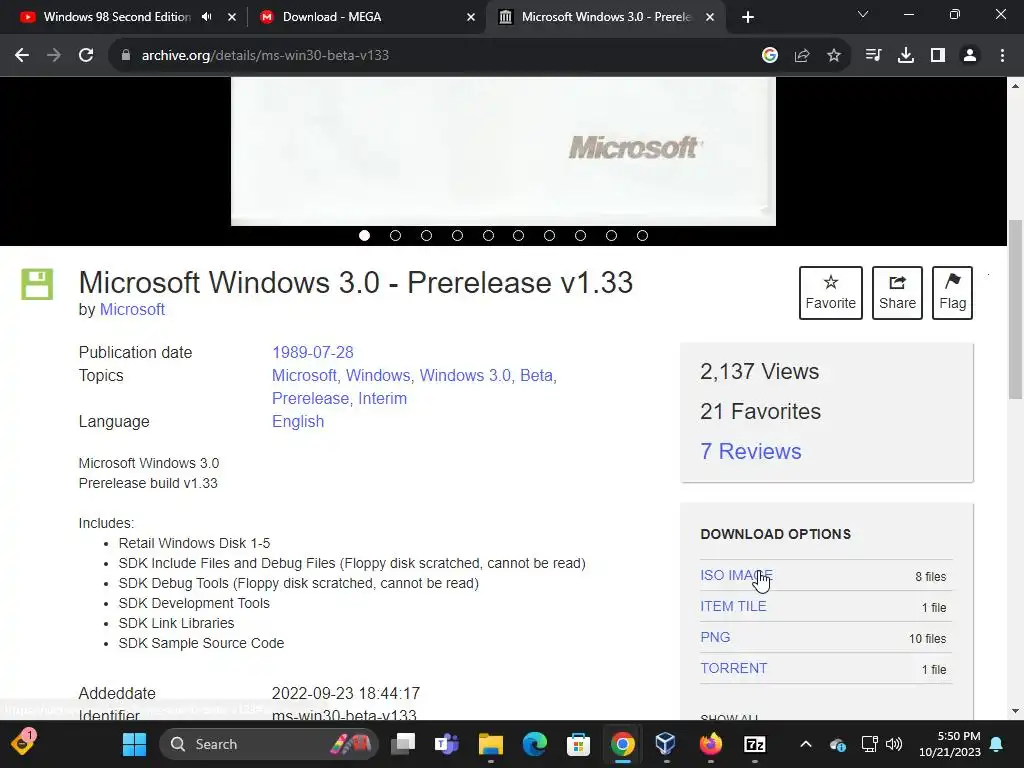1024x768 pixels.
Task: Open VirtualBox from taskbar
Action: tap(665, 744)
